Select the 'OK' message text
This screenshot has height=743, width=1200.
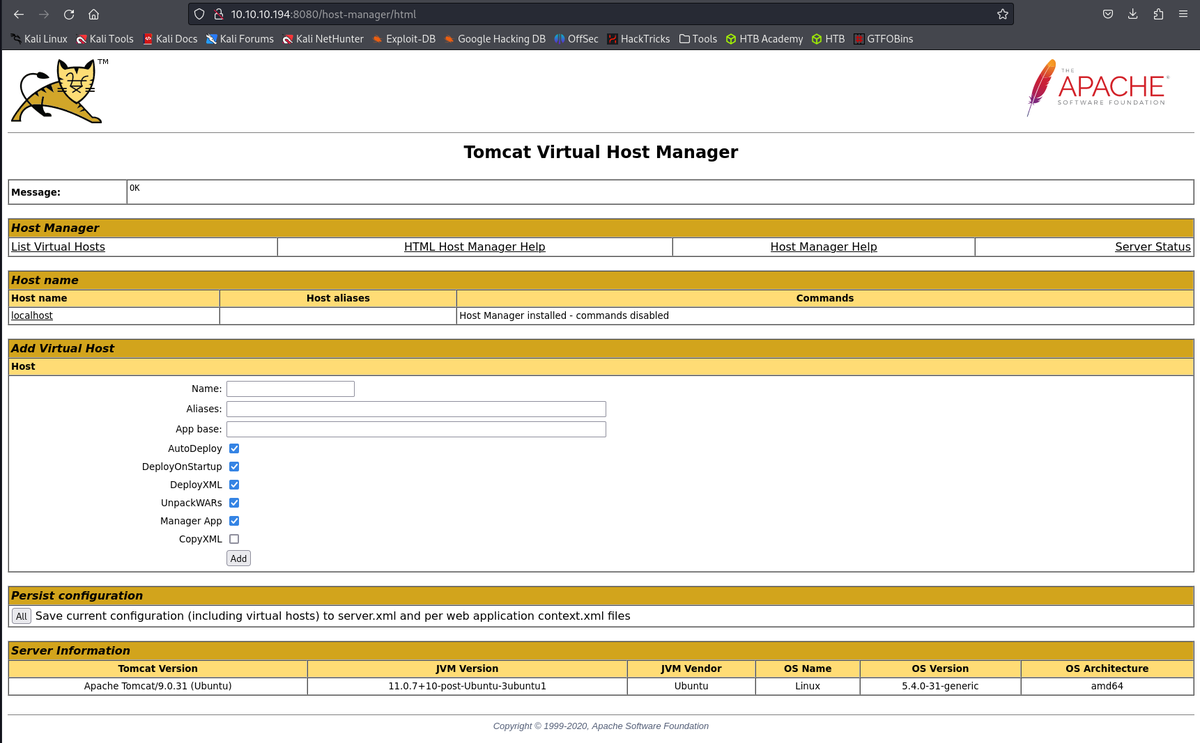pos(135,187)
